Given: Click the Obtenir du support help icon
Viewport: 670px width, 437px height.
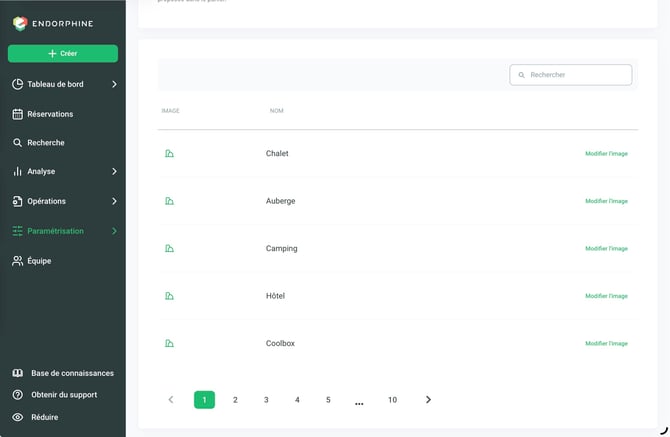Looking at the screenshot, I should pyautogui.click(x=18, y=395).
